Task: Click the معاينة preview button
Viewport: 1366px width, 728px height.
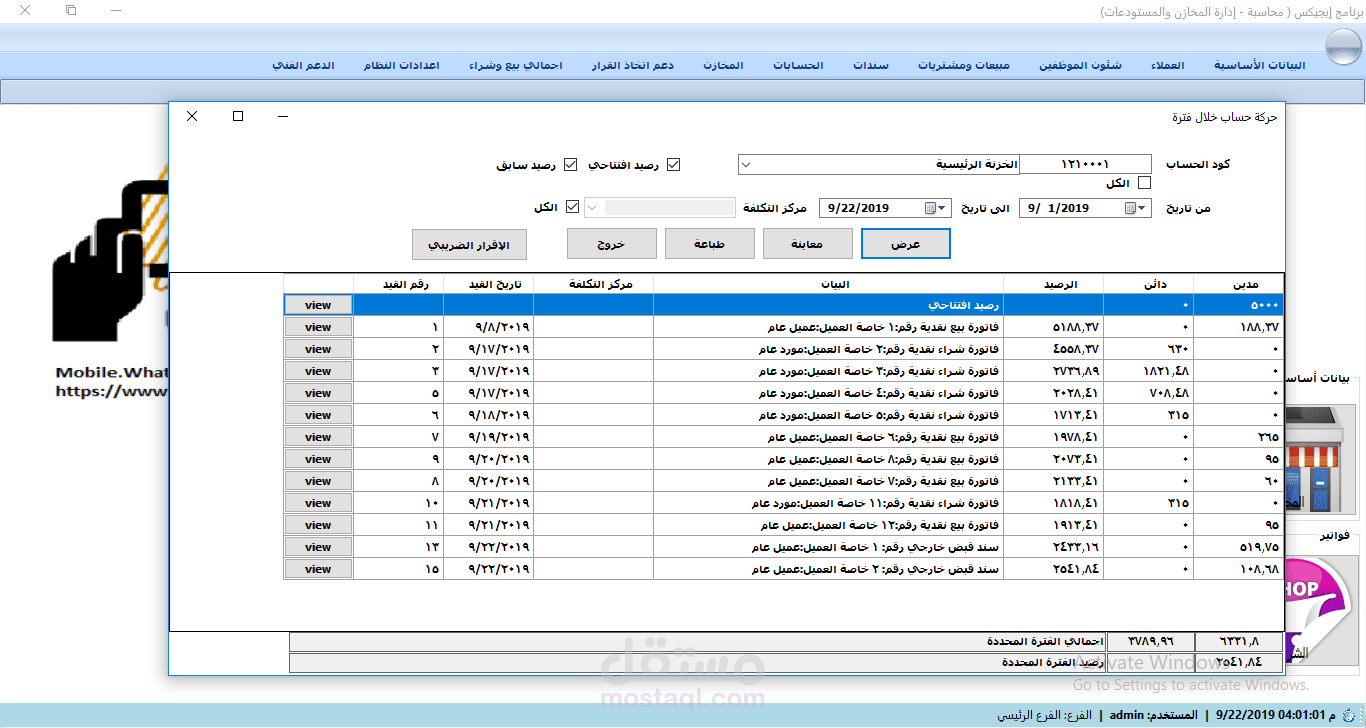Action: tap(808, 244)
